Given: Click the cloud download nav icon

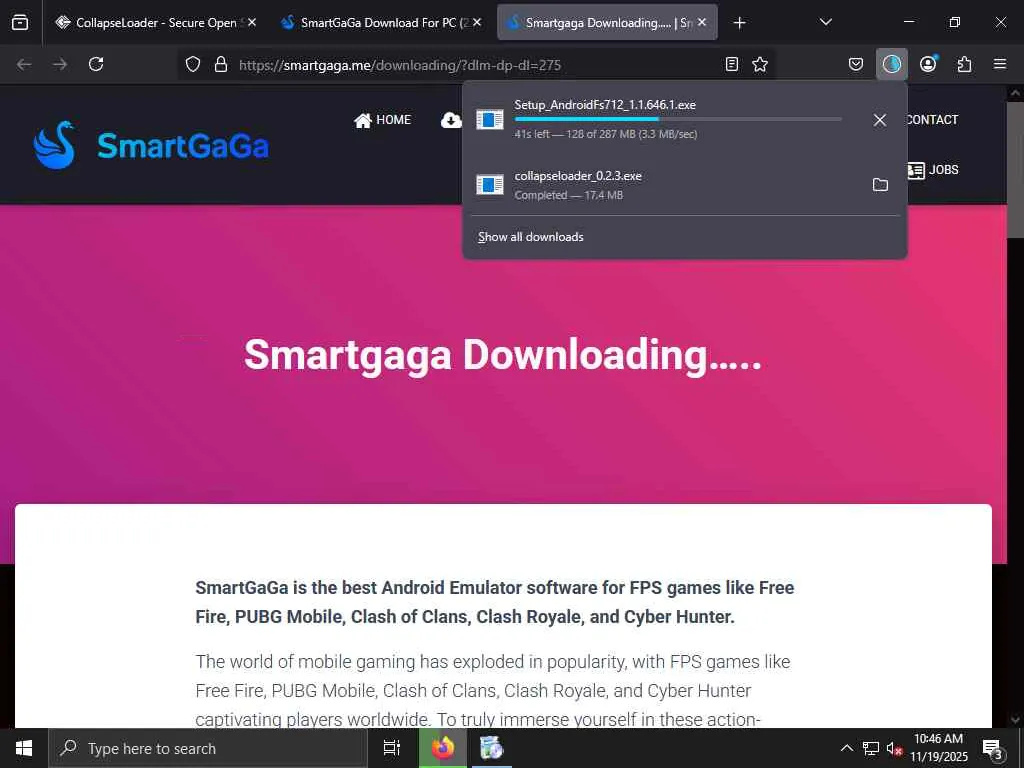Looking at the screenshot, I should point(451,120).
